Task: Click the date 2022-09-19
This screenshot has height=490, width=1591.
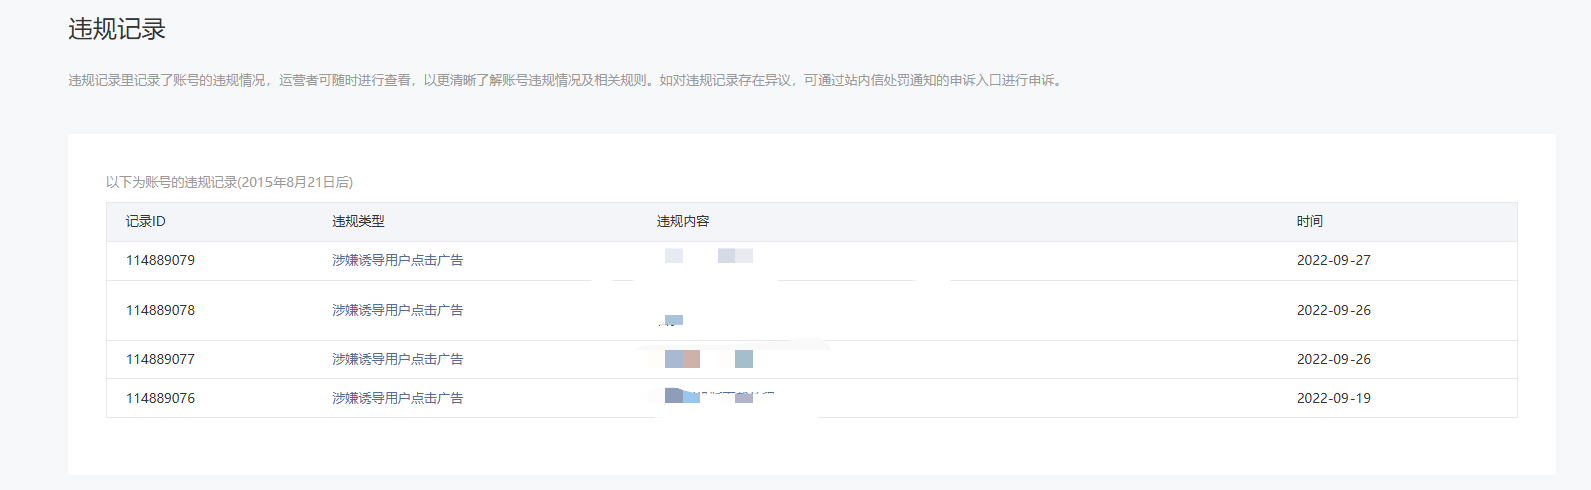Action: click(1333, 398)
